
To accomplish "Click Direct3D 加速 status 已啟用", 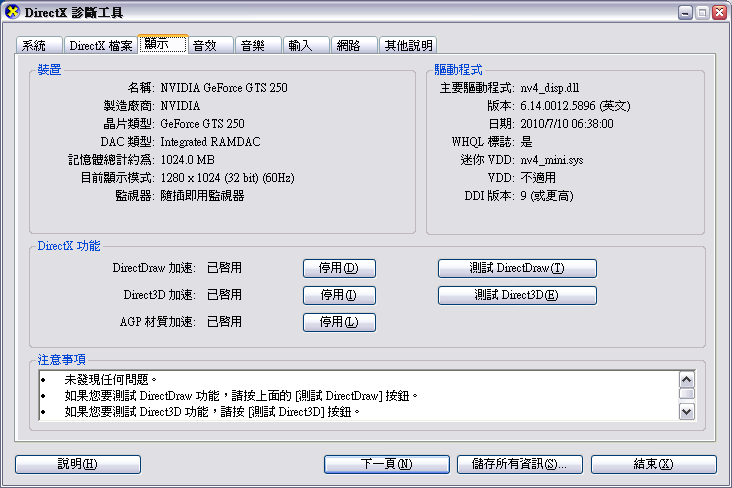I will 225,295.
